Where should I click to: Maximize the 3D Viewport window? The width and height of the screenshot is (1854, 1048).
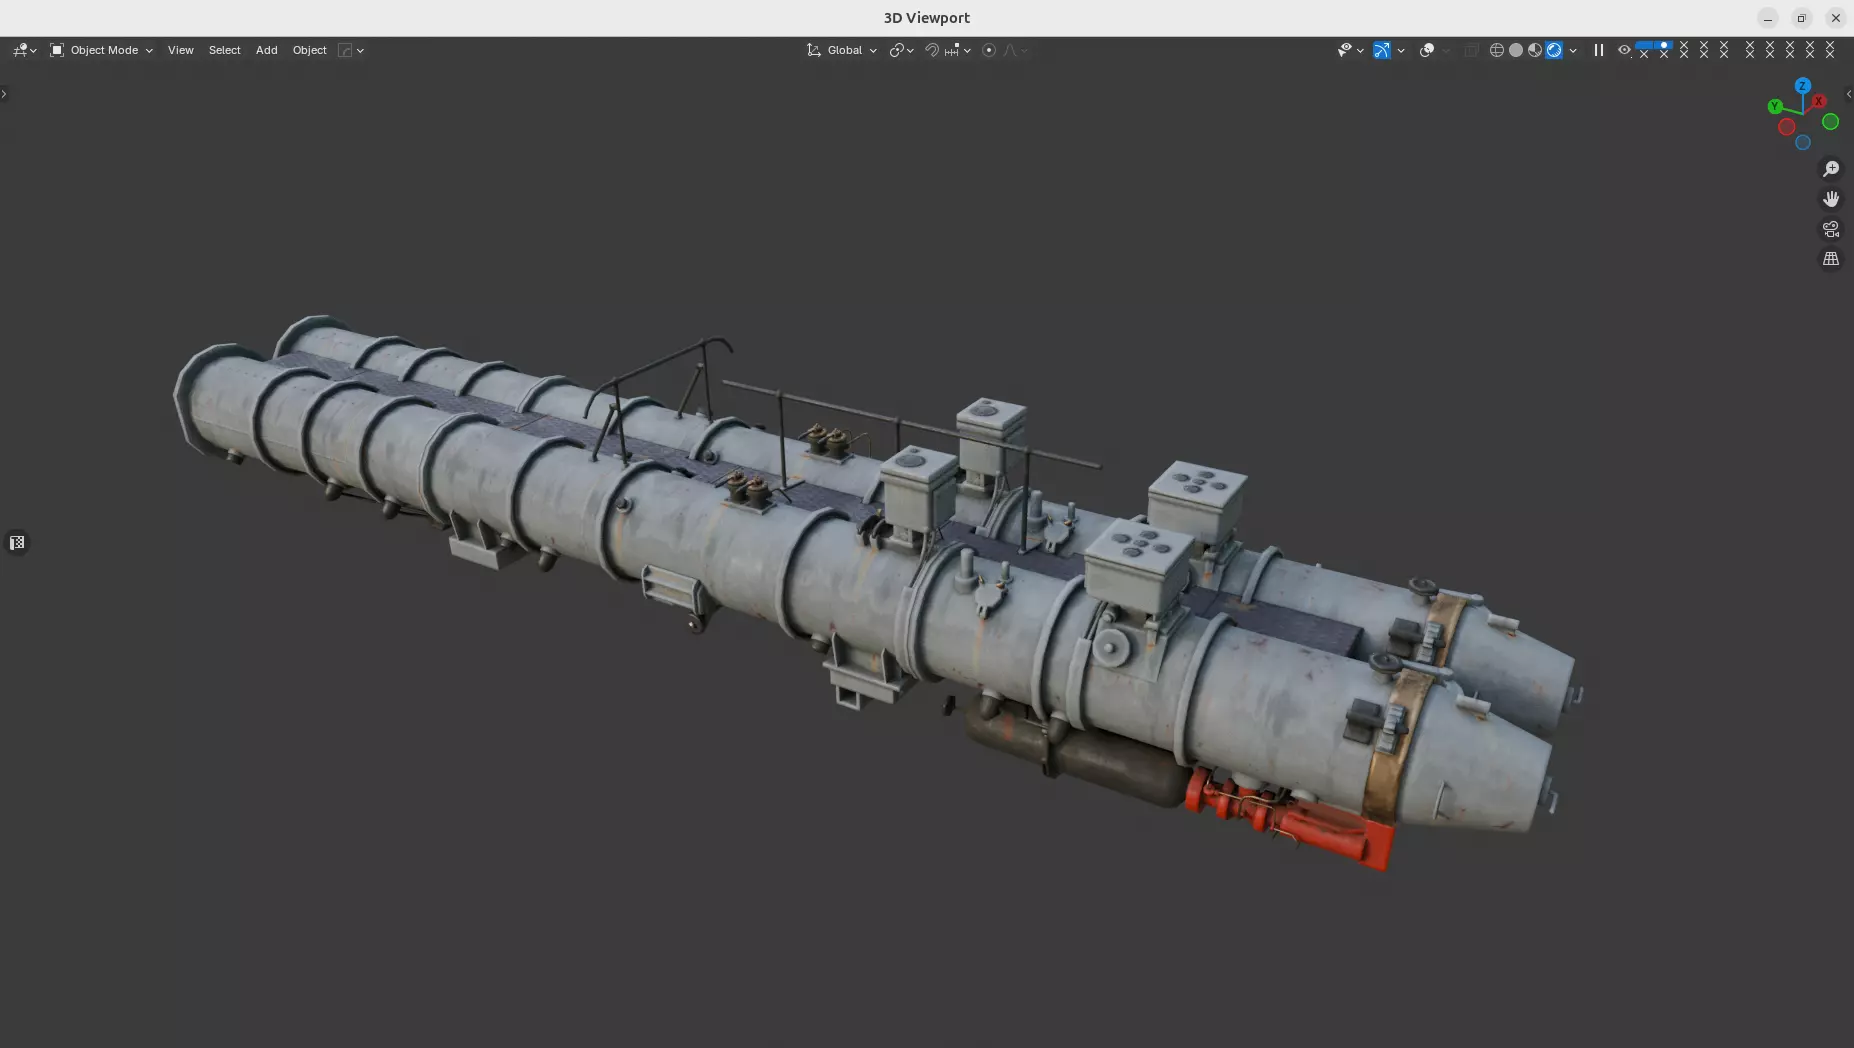1801,18
